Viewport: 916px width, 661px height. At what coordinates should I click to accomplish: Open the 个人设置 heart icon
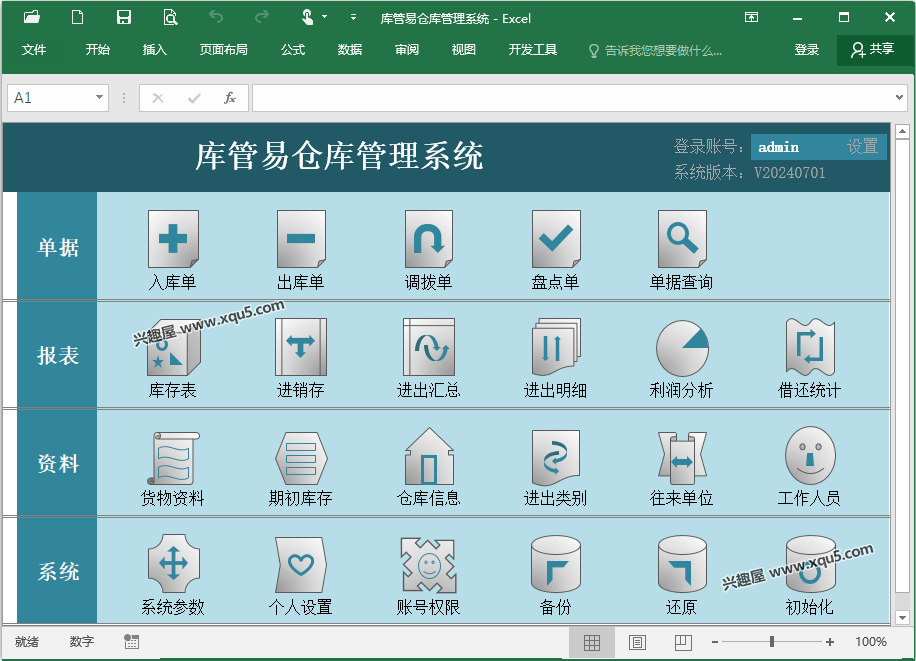coord(301,565)
